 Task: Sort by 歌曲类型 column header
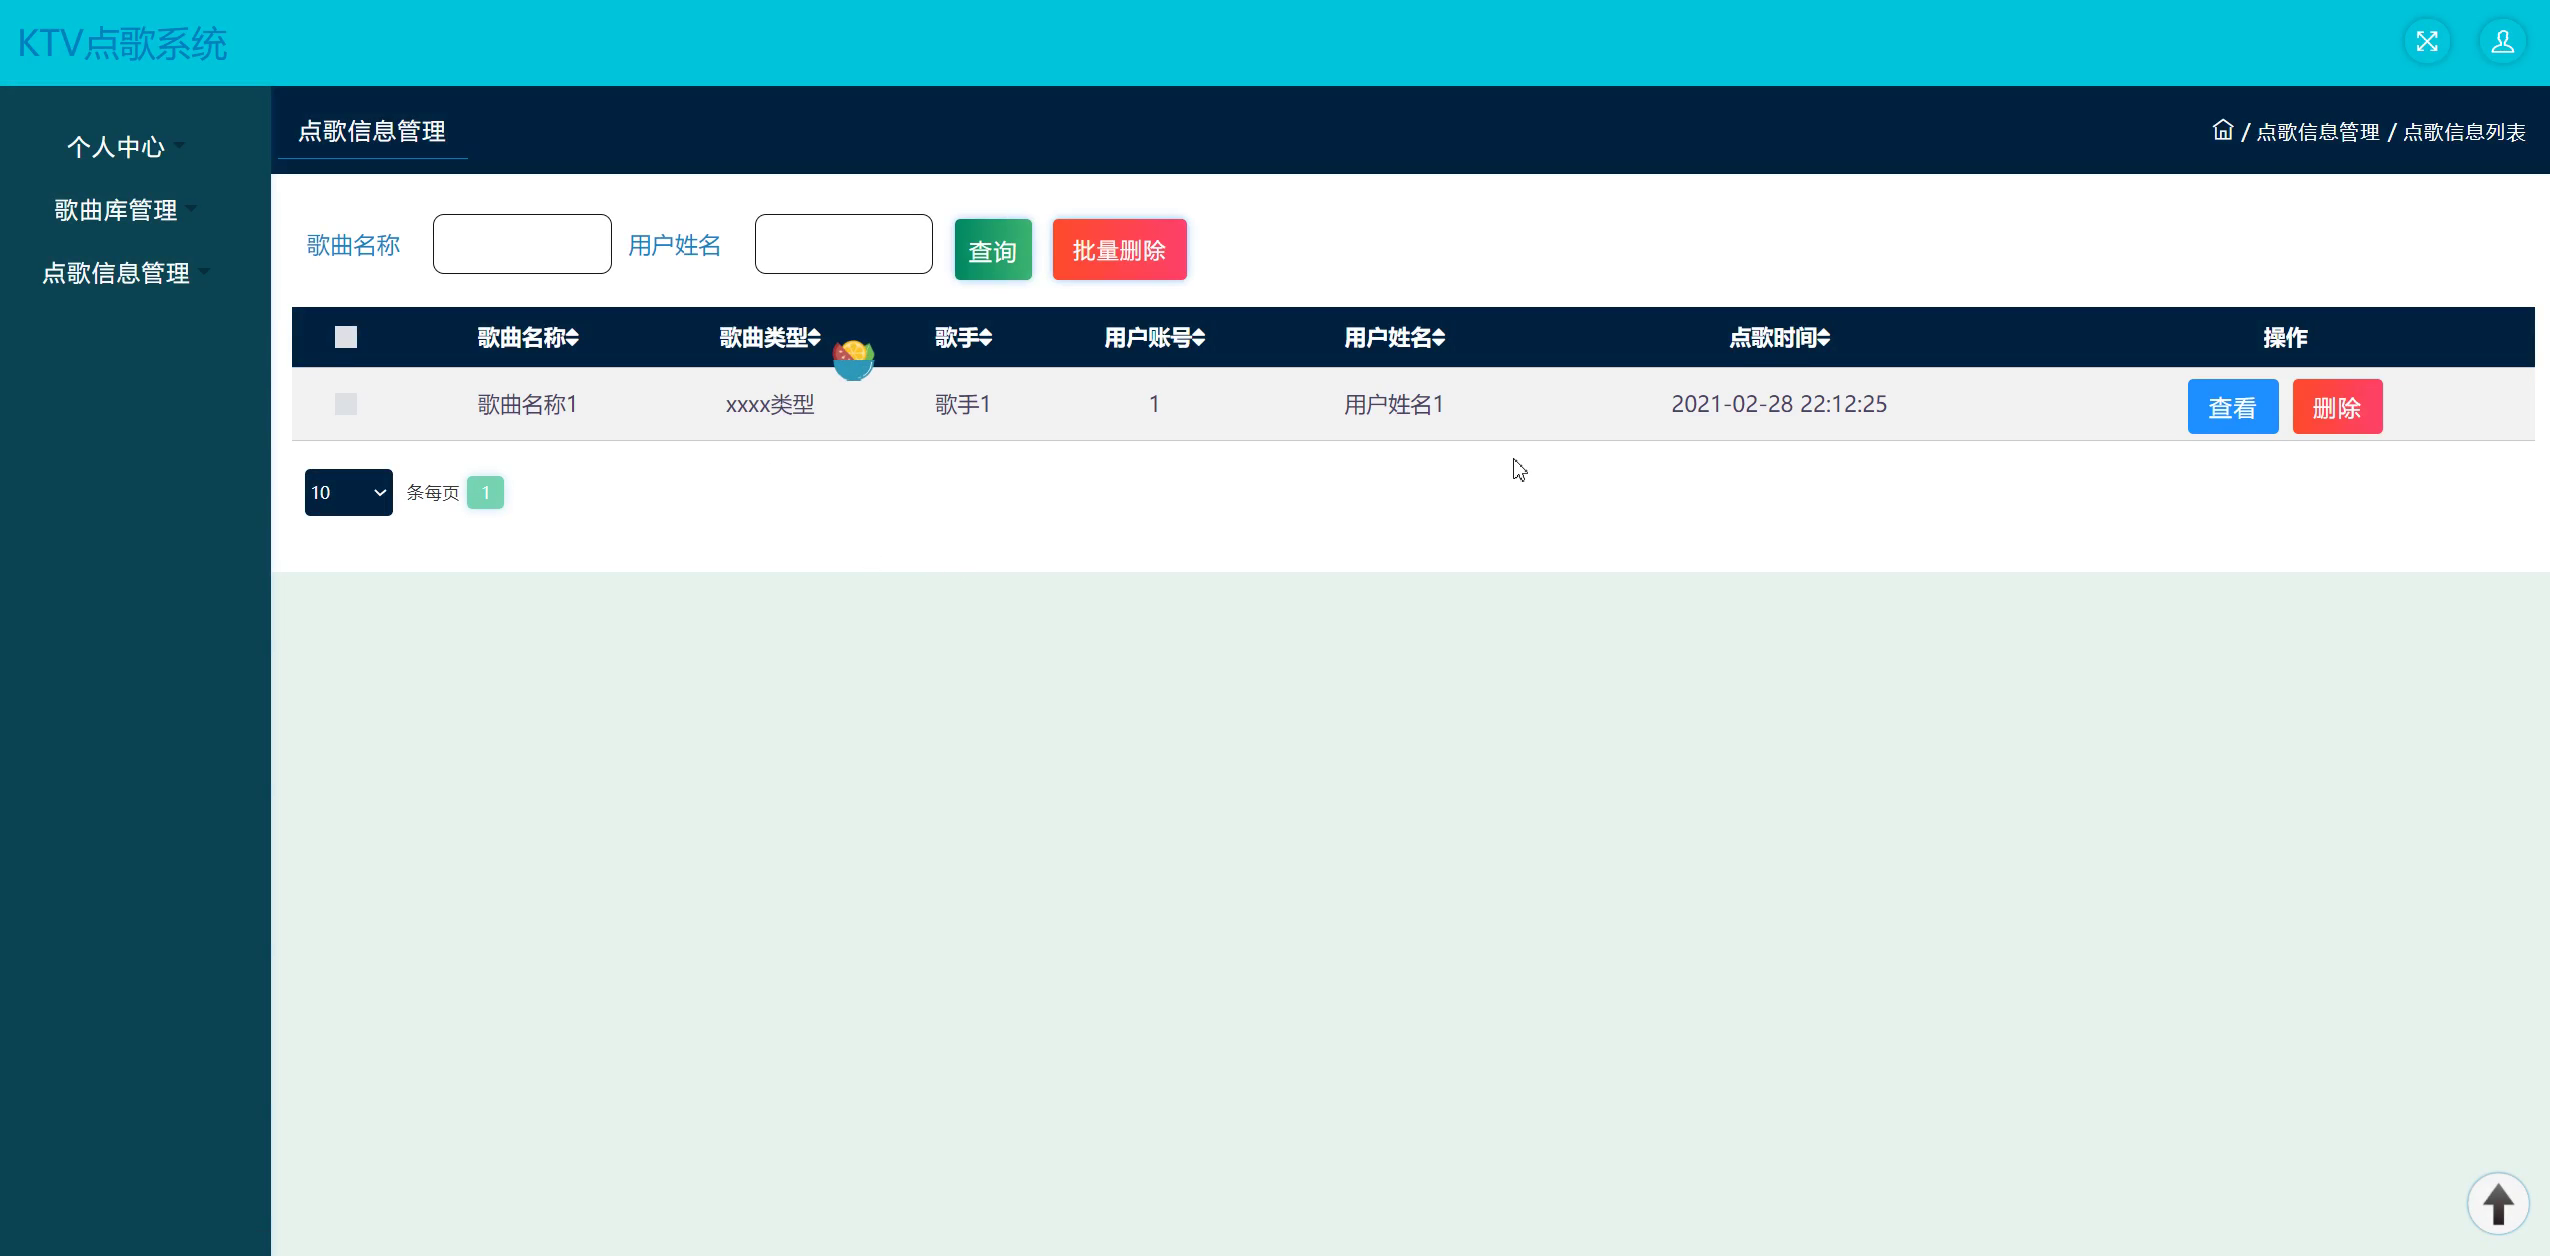(x=770, y=338)
